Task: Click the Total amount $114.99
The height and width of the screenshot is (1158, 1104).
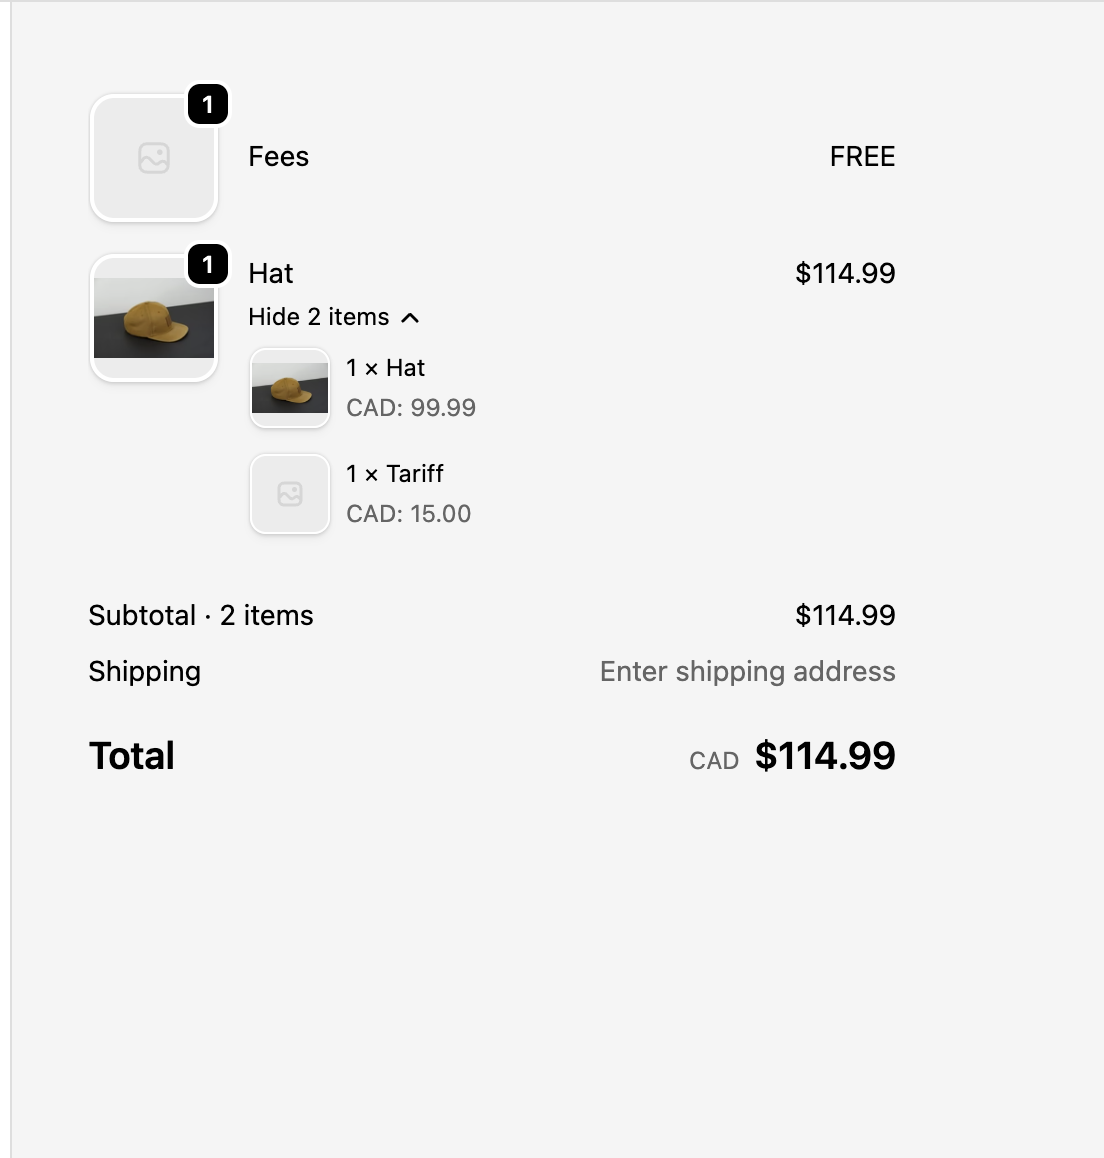Action: click(825, 756)
